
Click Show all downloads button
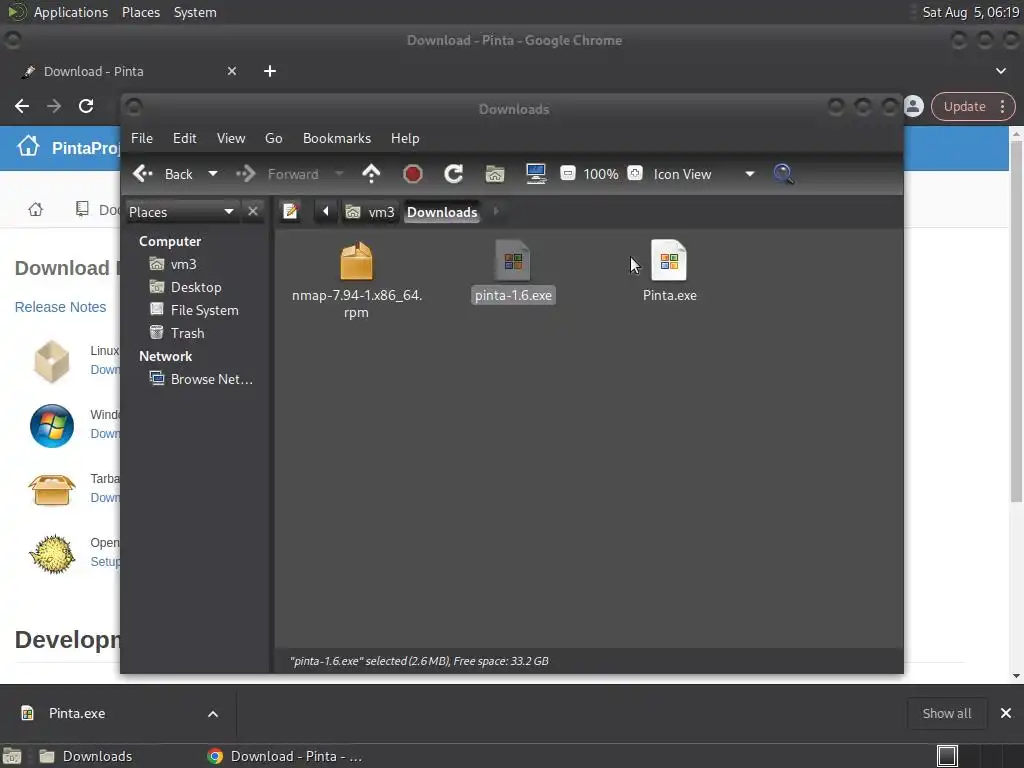[x=947, y=714]
